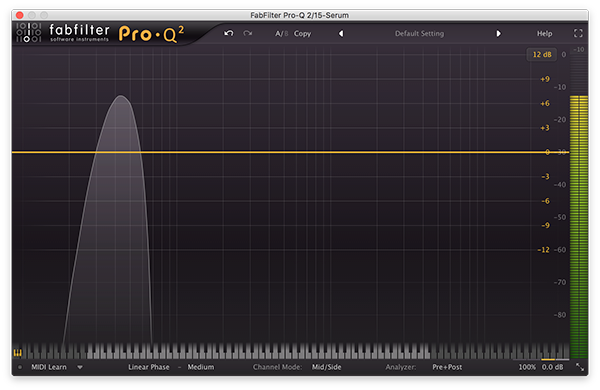The width and height of the screenshot is (600, 390).
Task: Open the Help menu
Action: tap(544, 34)
